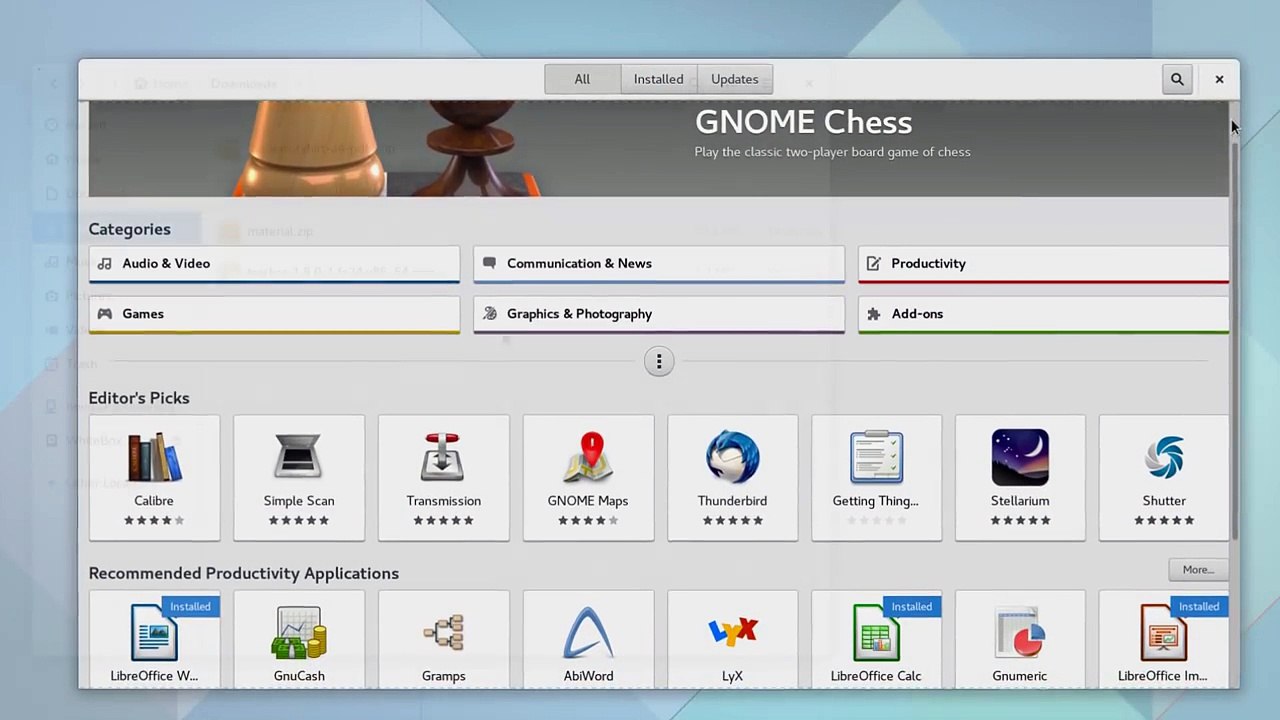Click the GNOME Maps star rating
This screenshot has height=720, width=1280.
588,520
